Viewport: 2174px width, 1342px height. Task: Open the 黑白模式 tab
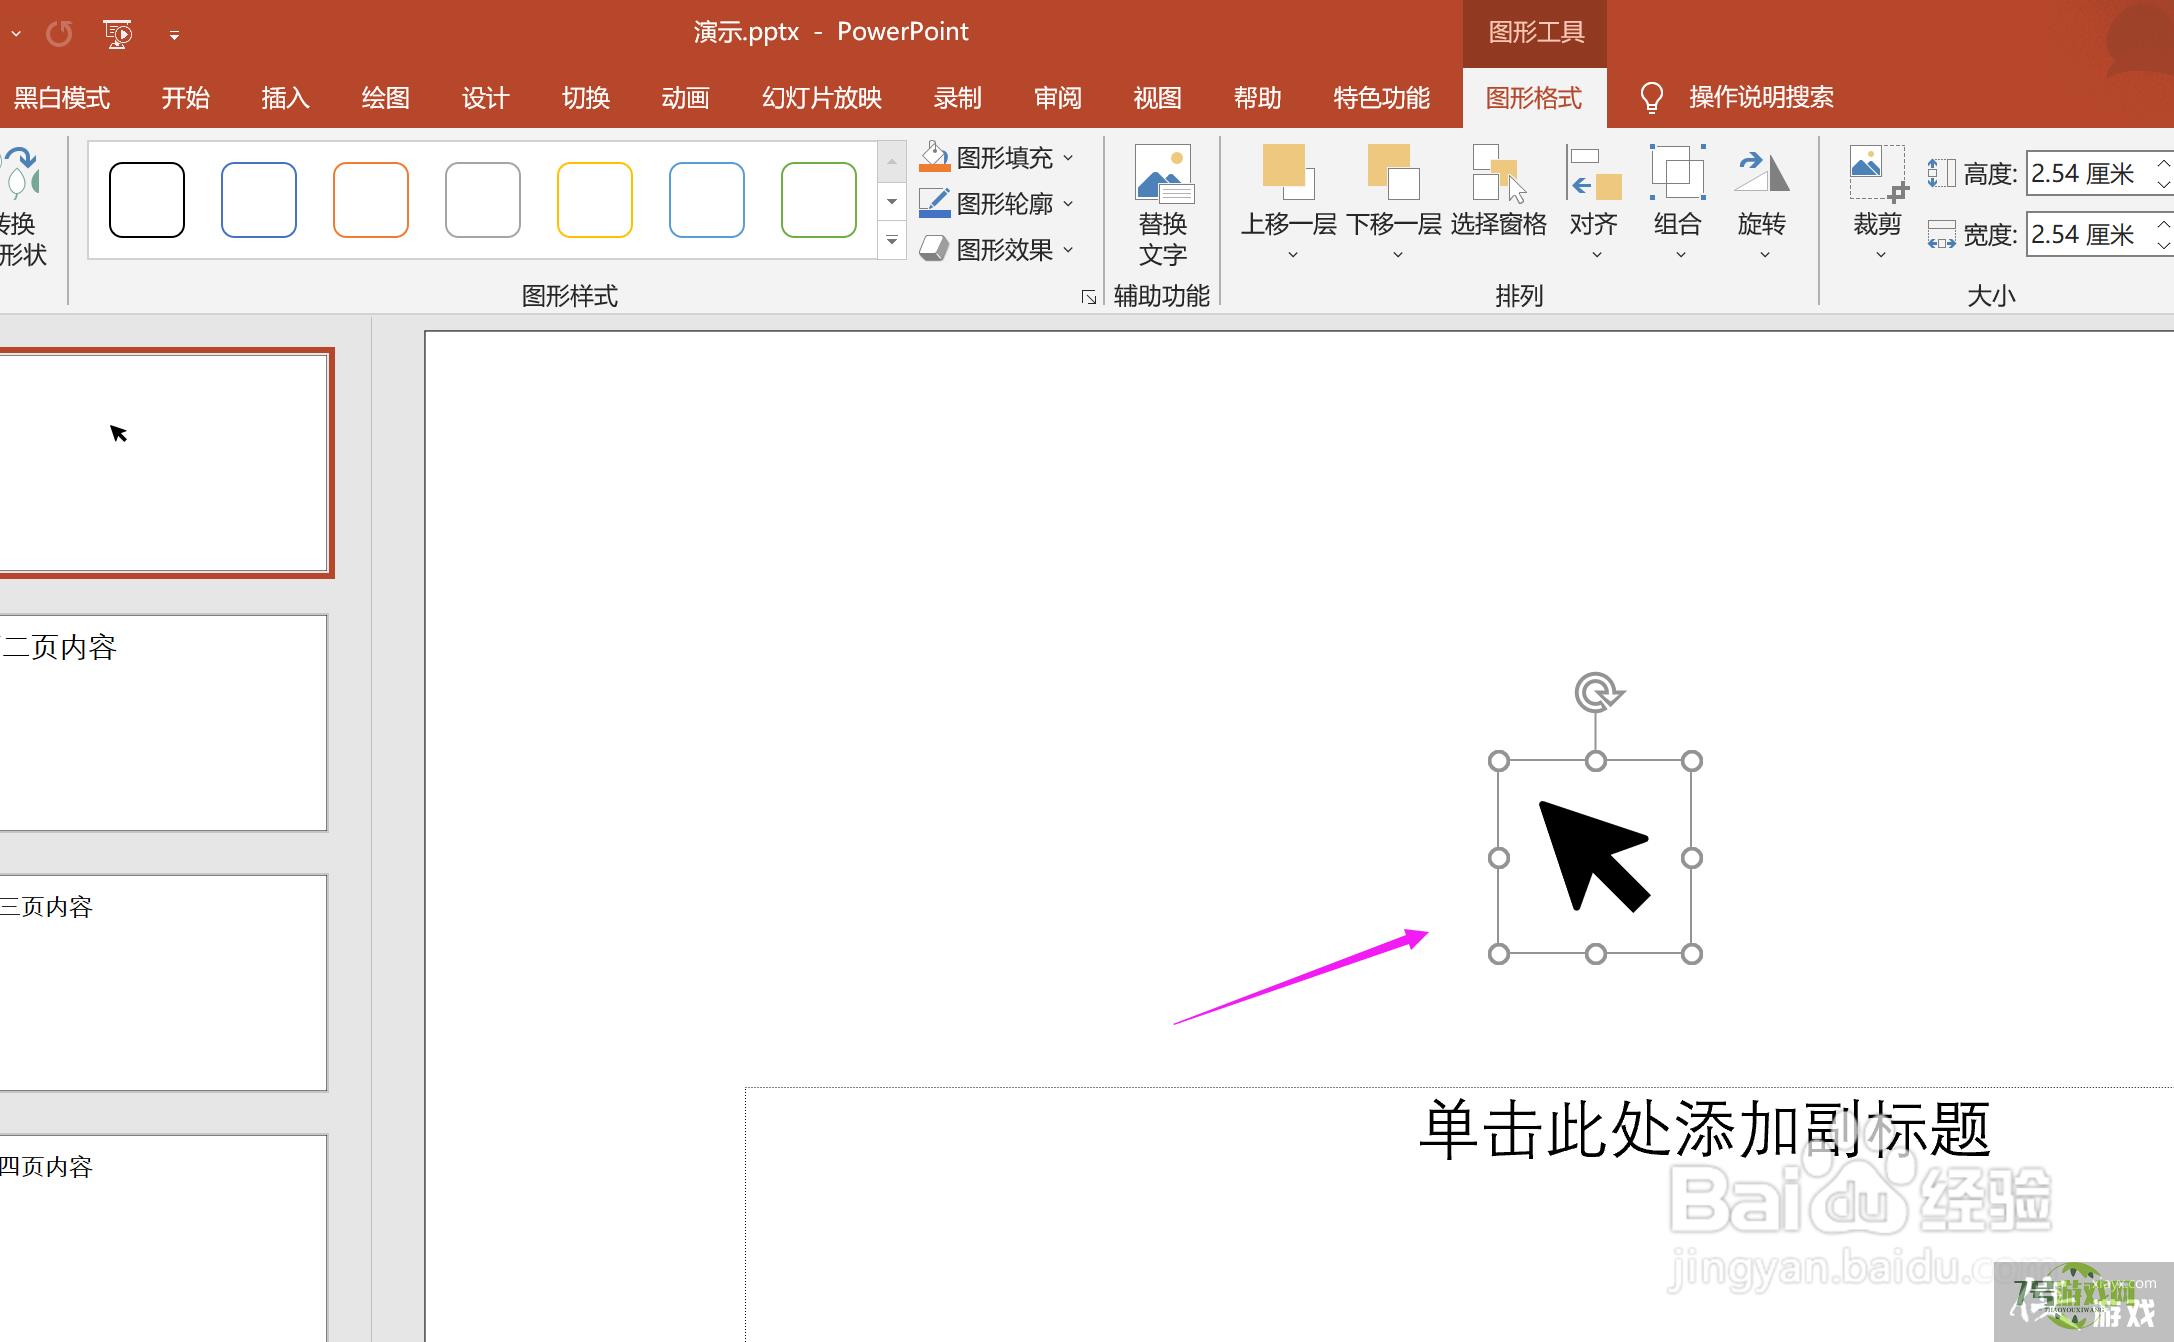(x=61, y=98)
